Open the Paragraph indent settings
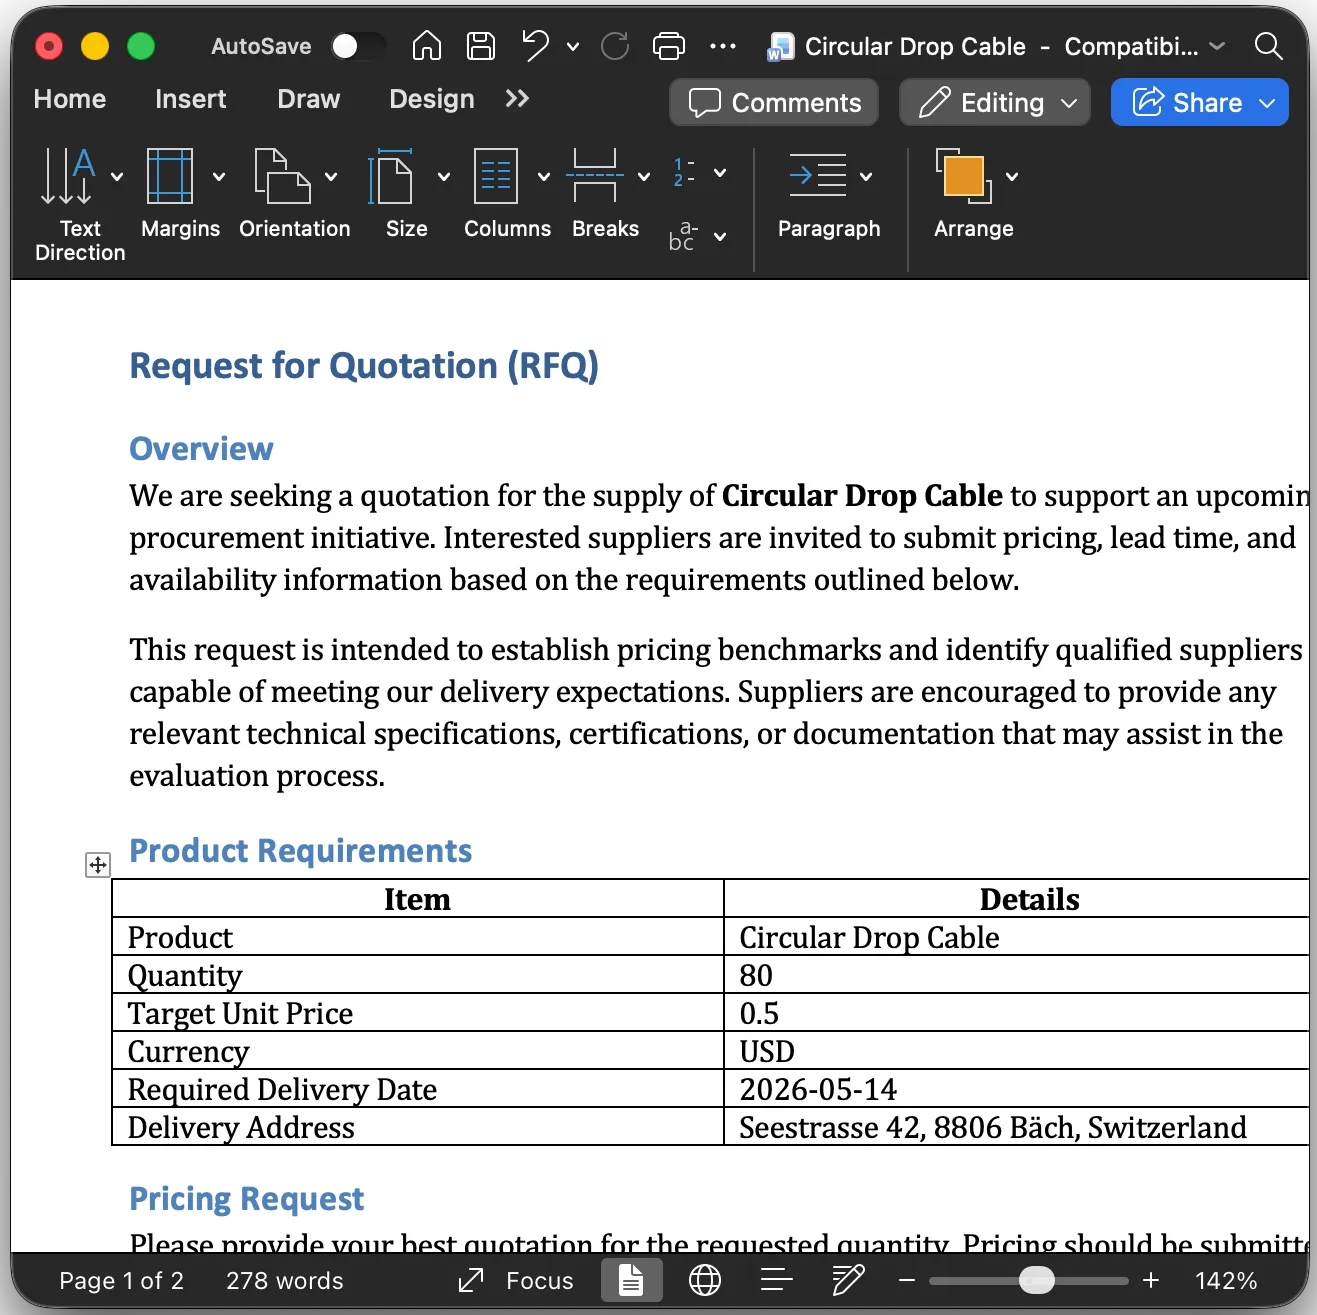This screenshot has height=1315, width=1317. [817, 176]
